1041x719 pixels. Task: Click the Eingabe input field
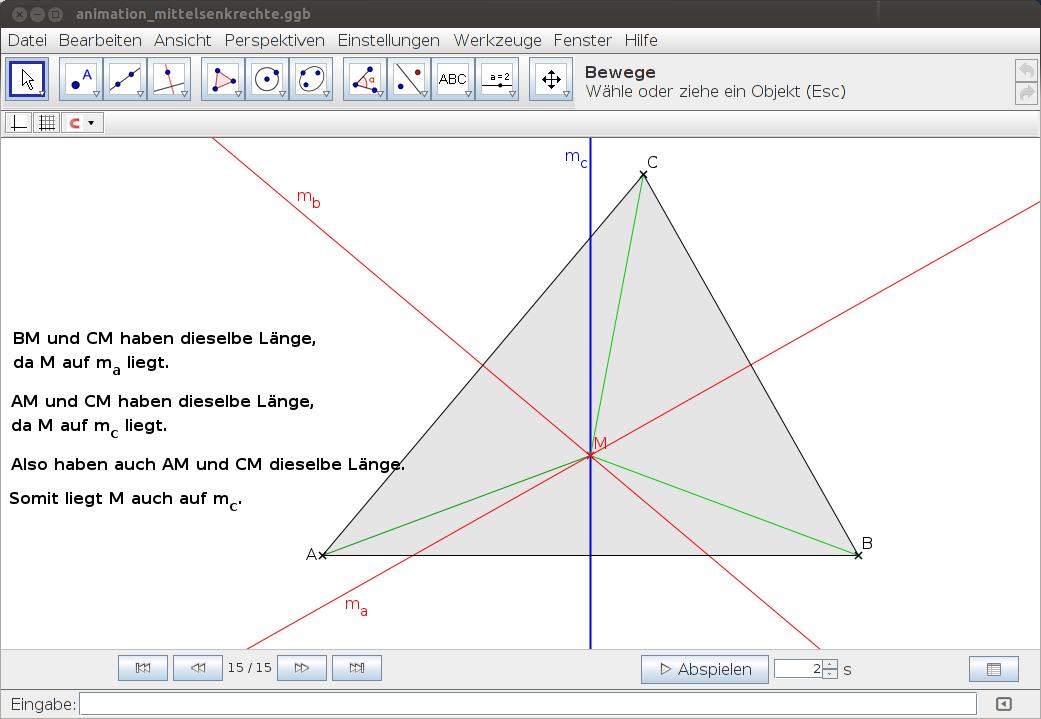527,704
